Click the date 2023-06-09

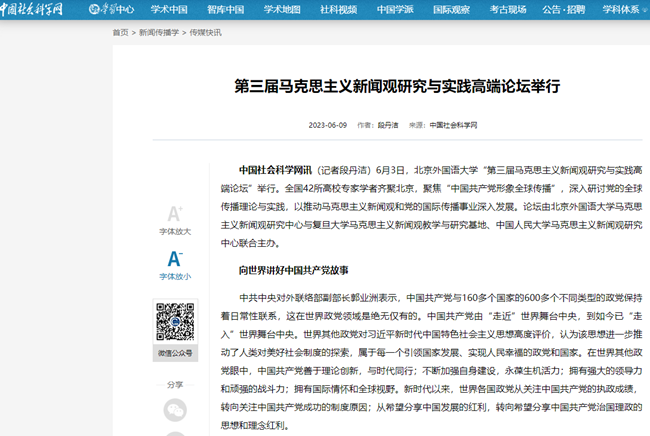(327, 125)
